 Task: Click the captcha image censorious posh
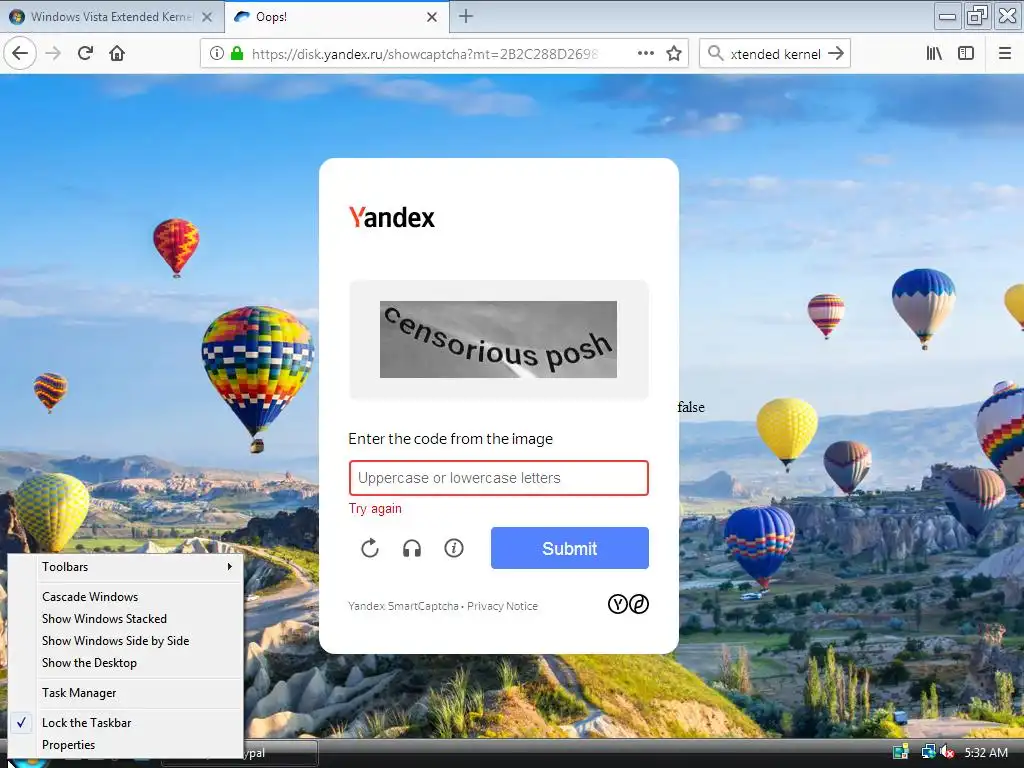pyautogui.click(x=498, y=339)
